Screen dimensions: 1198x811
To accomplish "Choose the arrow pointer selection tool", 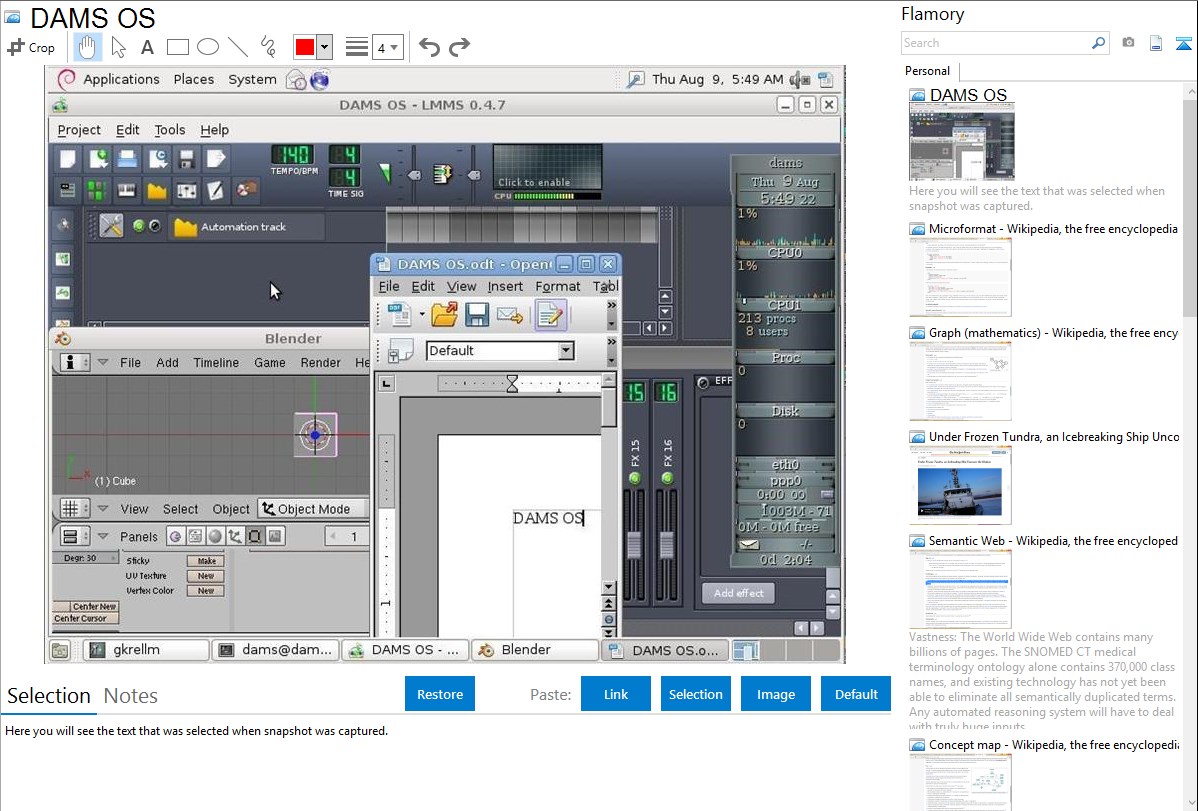I will click(x=118, y=47).
